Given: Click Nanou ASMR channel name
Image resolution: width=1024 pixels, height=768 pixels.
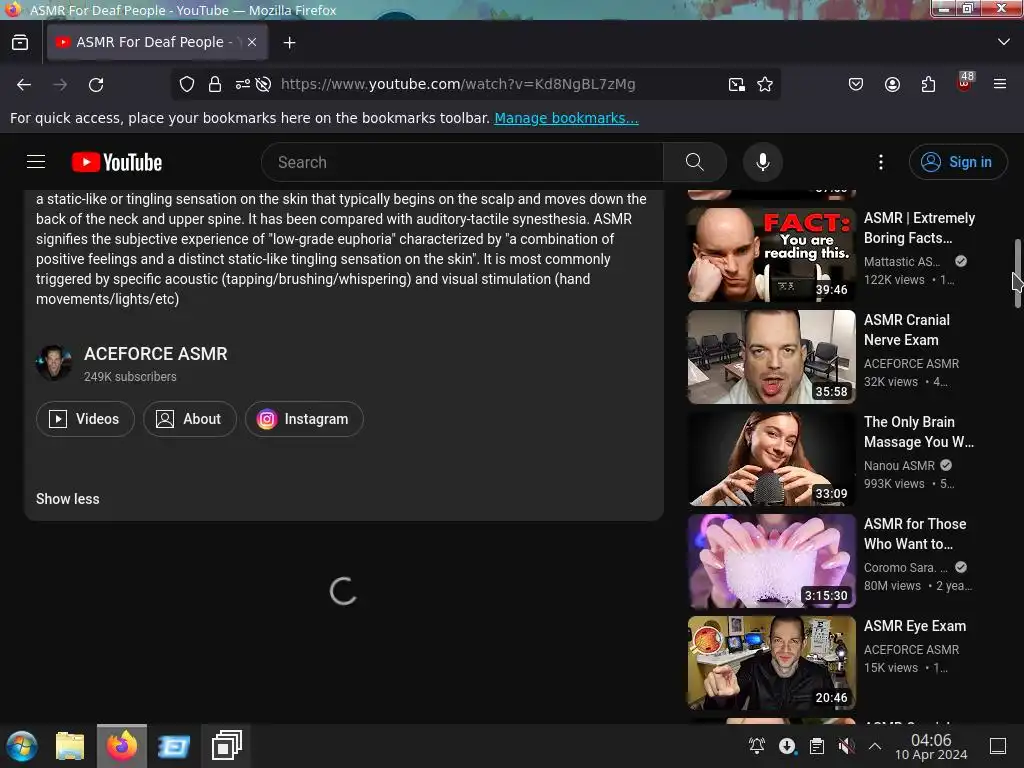Looking at the screenshot, I should [x=899, y=466].
